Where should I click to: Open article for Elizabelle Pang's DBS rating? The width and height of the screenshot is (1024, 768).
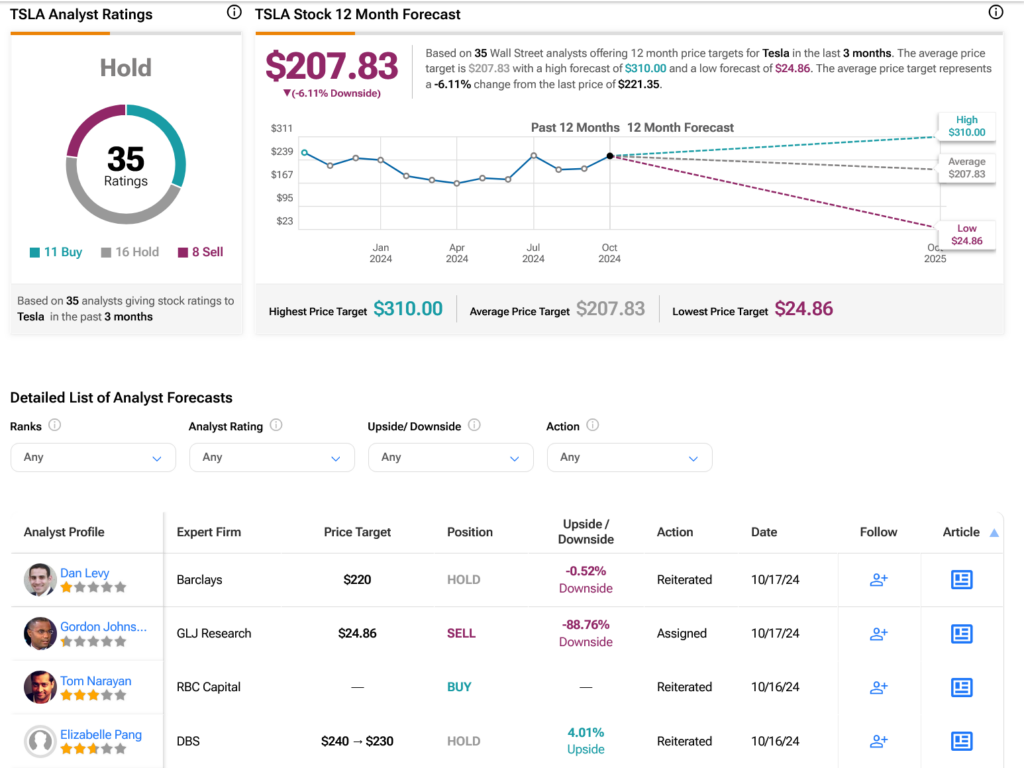click(961, 741)
